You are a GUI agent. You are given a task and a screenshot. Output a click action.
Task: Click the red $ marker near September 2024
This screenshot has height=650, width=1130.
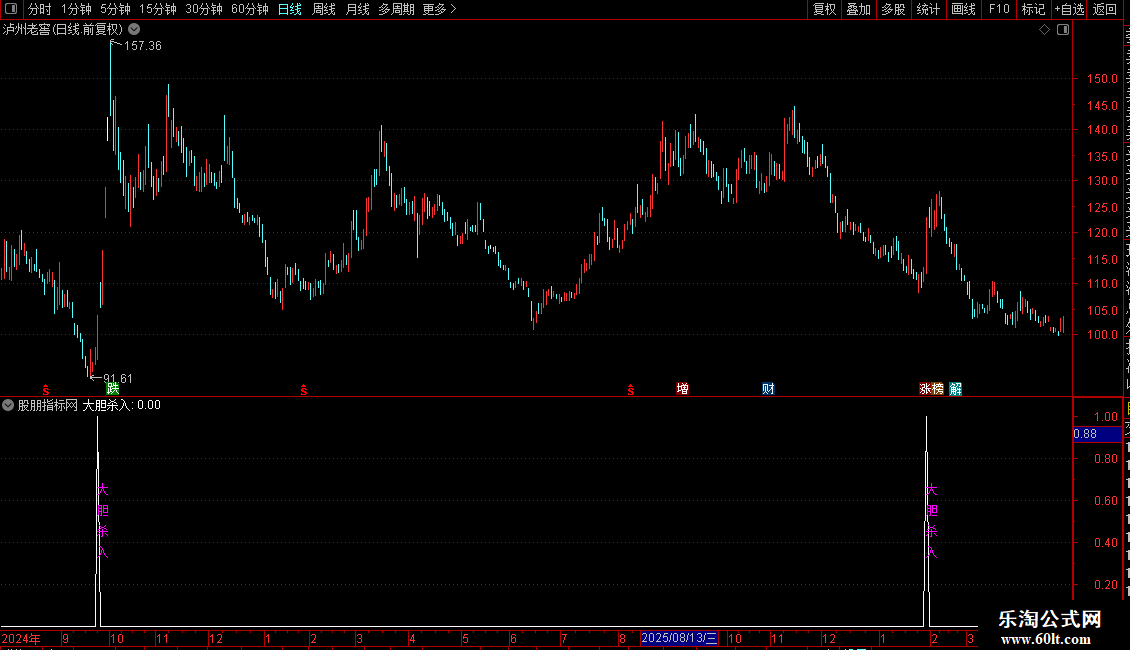click(45, 390)
